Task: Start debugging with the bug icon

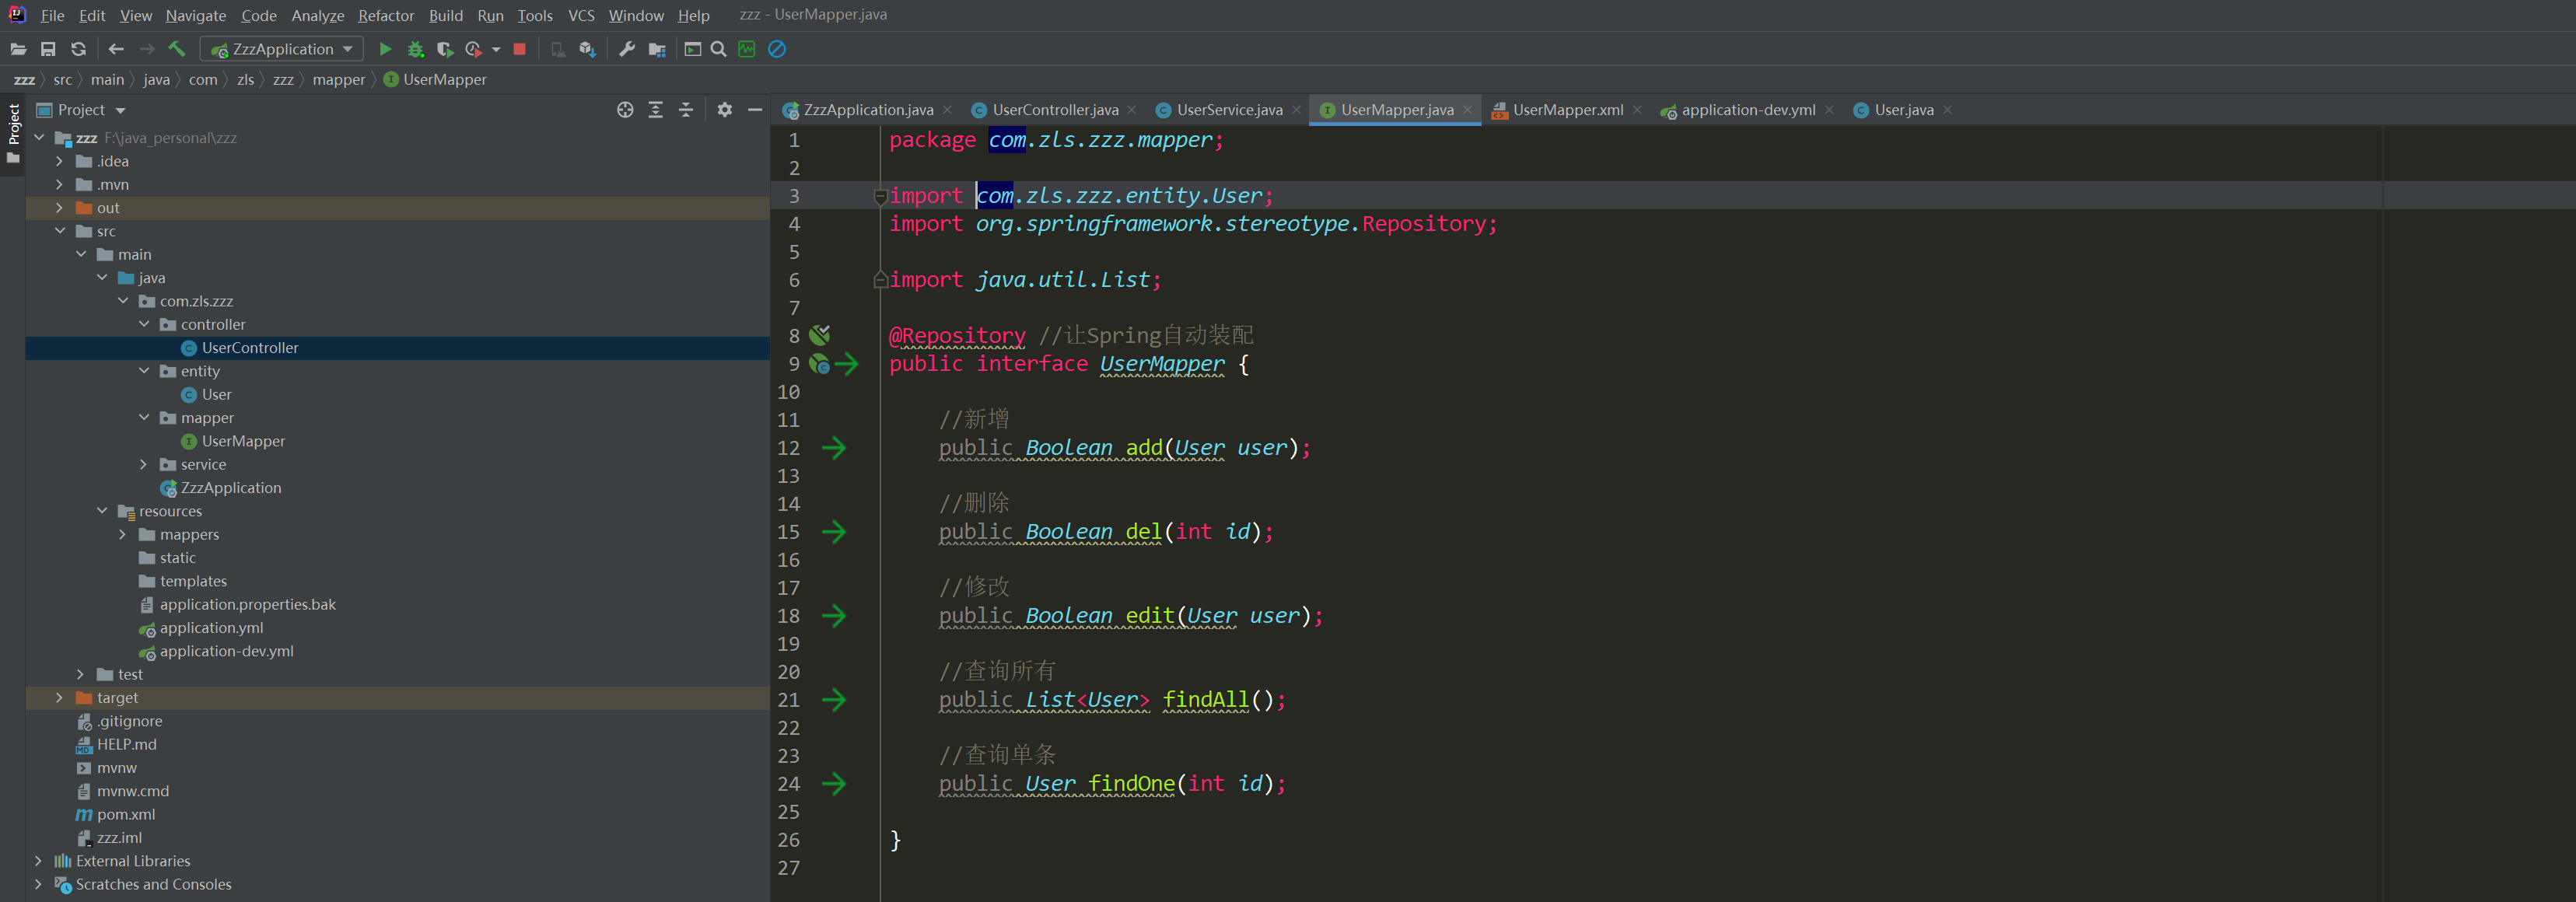Action: [415, 49]
